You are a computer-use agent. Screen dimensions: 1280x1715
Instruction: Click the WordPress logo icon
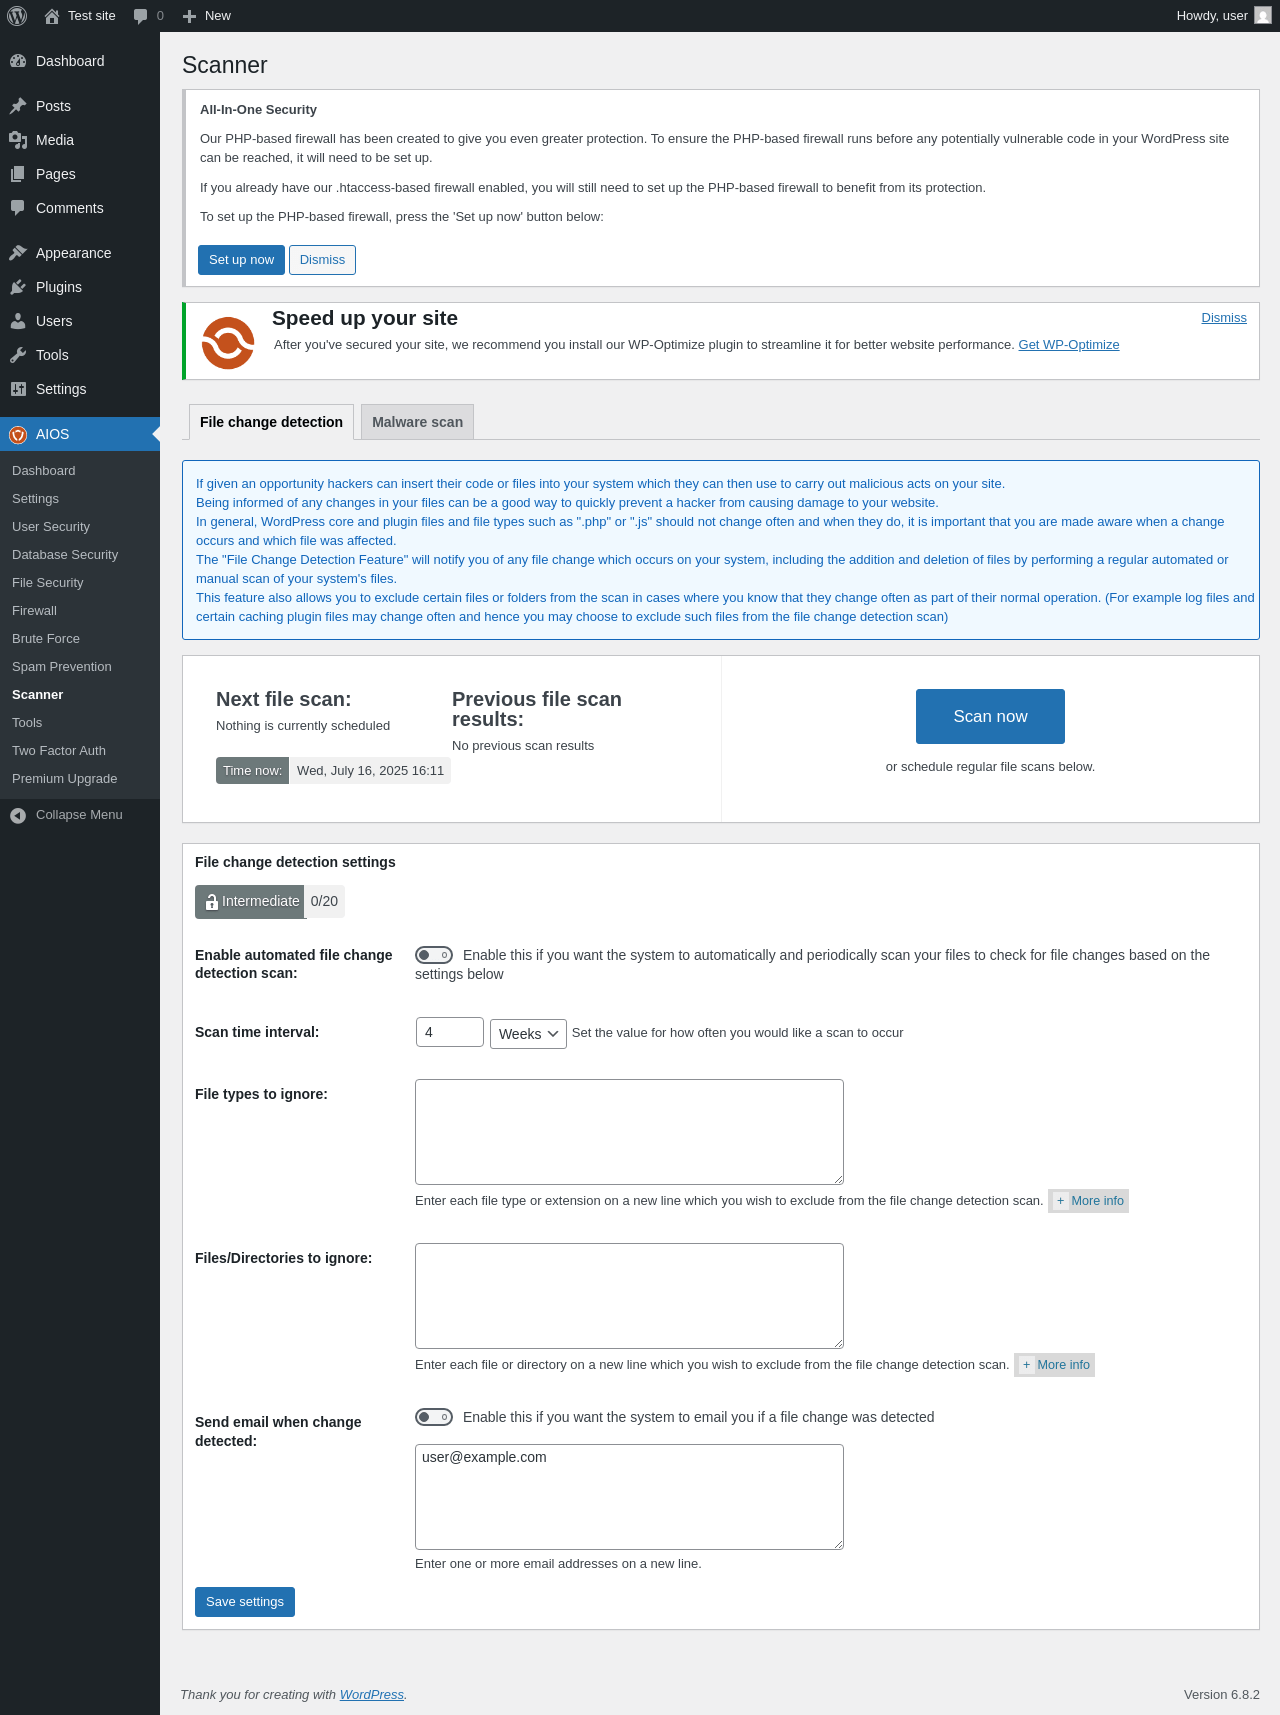pos(17,16)
